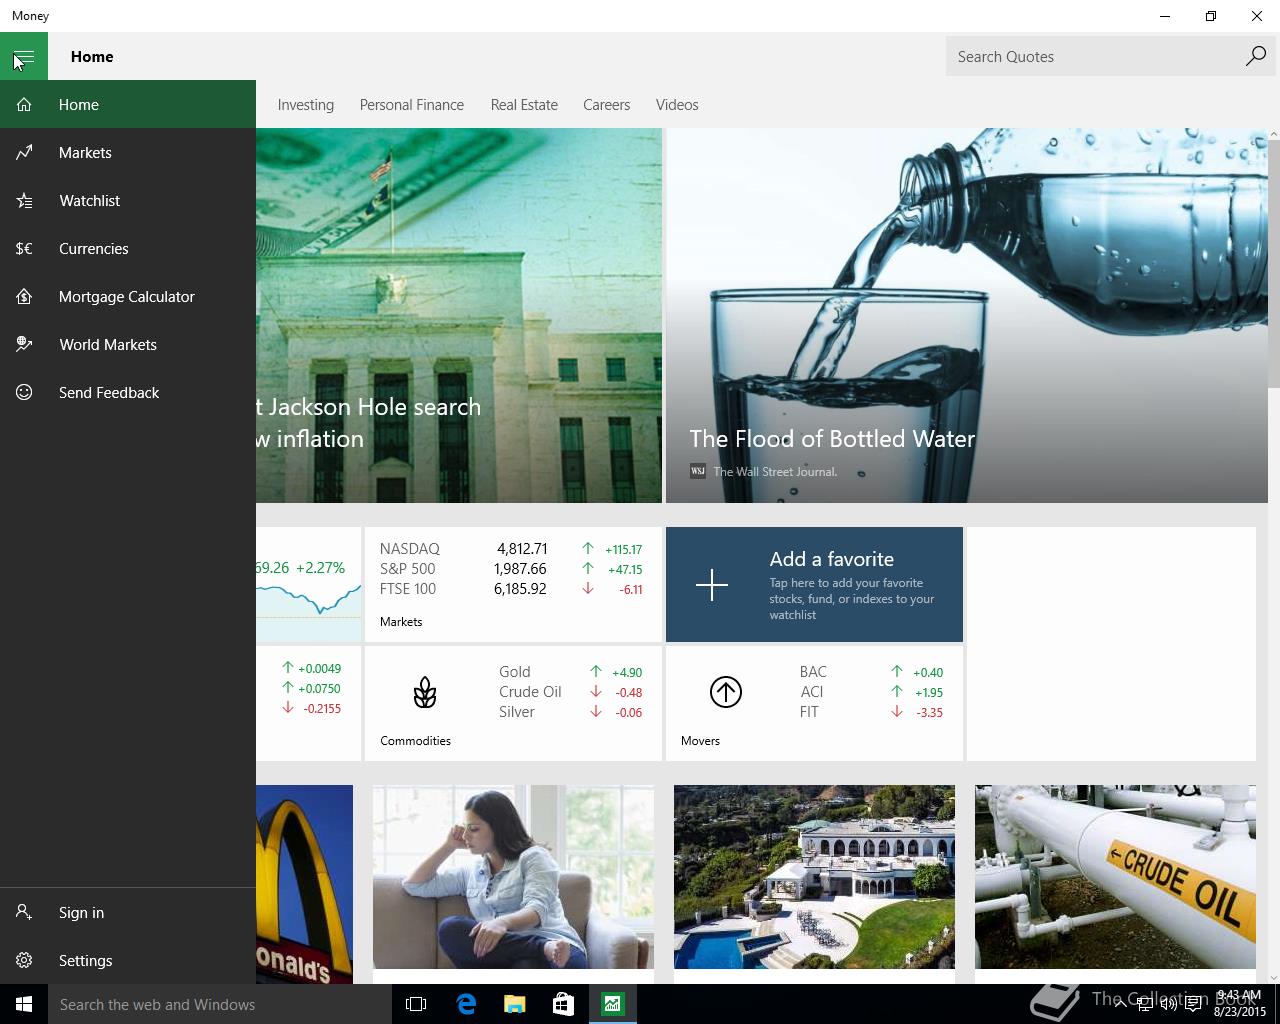Click the Settings label in sidebar
The width and height of the screenshot is (1280, 1024).
click(x=86, y=961)
